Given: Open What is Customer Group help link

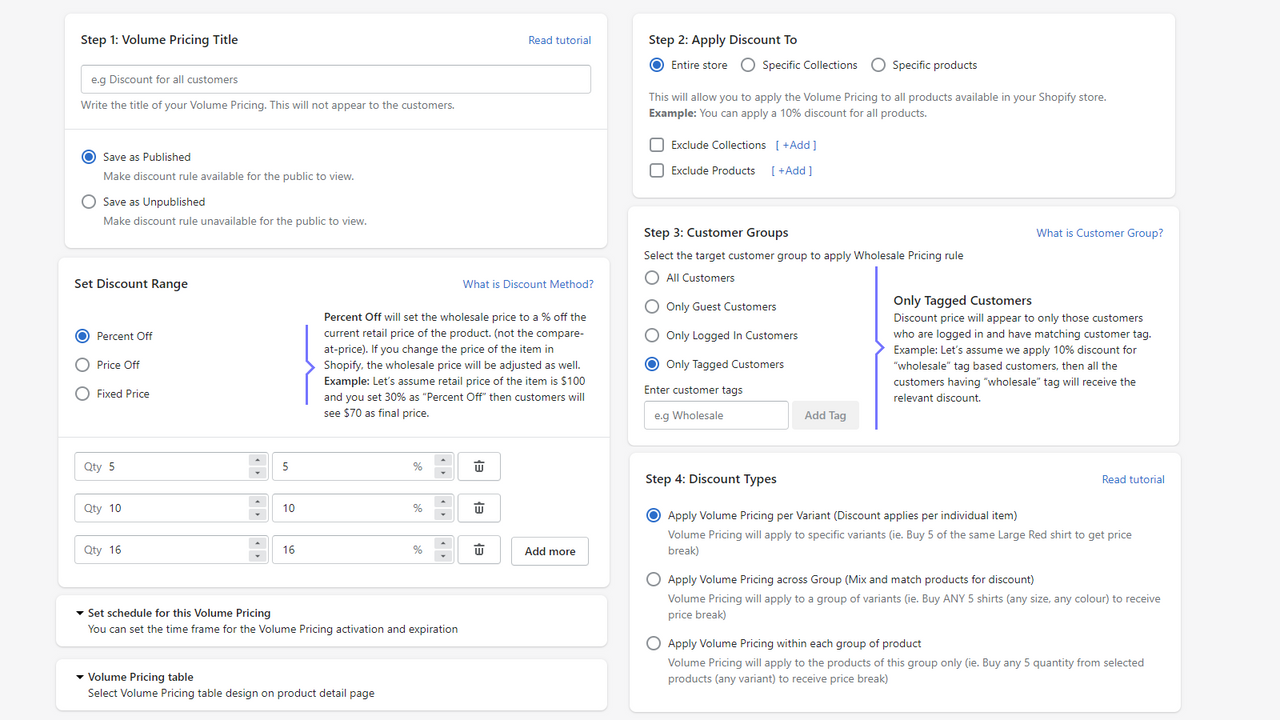Looking at the screenshot, I should 1099,232.
